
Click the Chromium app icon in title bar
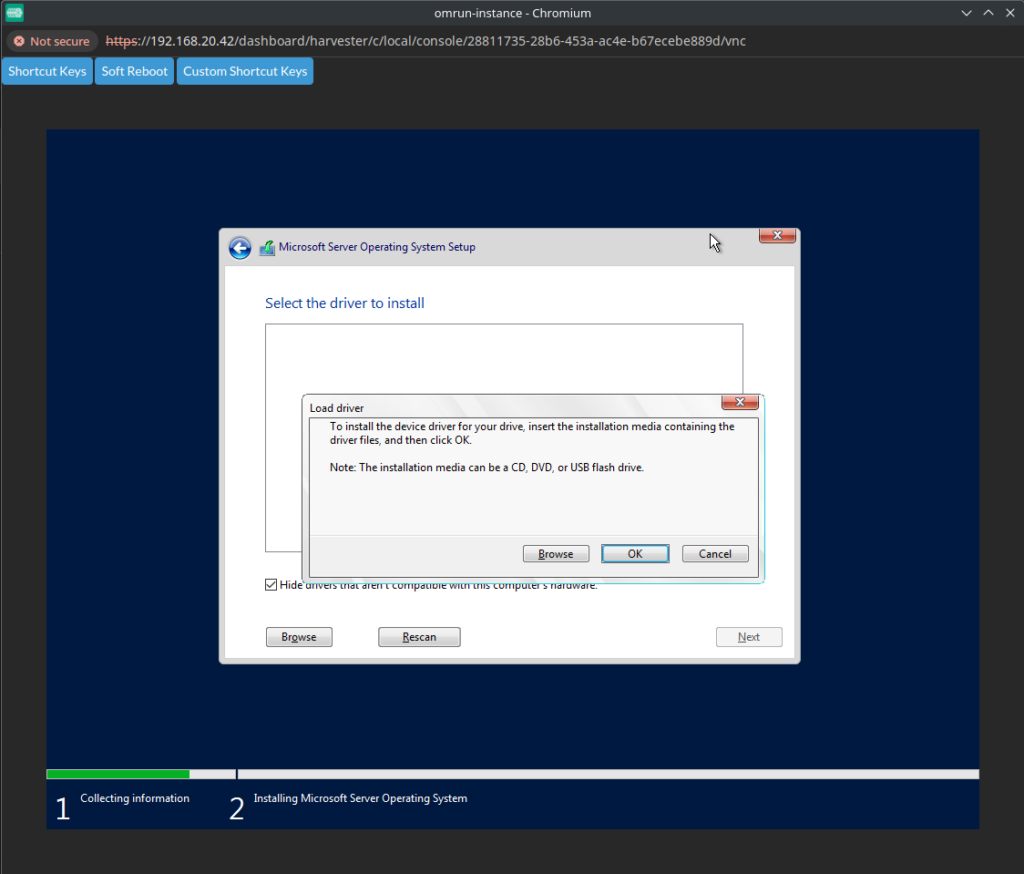tap(14, 12)
